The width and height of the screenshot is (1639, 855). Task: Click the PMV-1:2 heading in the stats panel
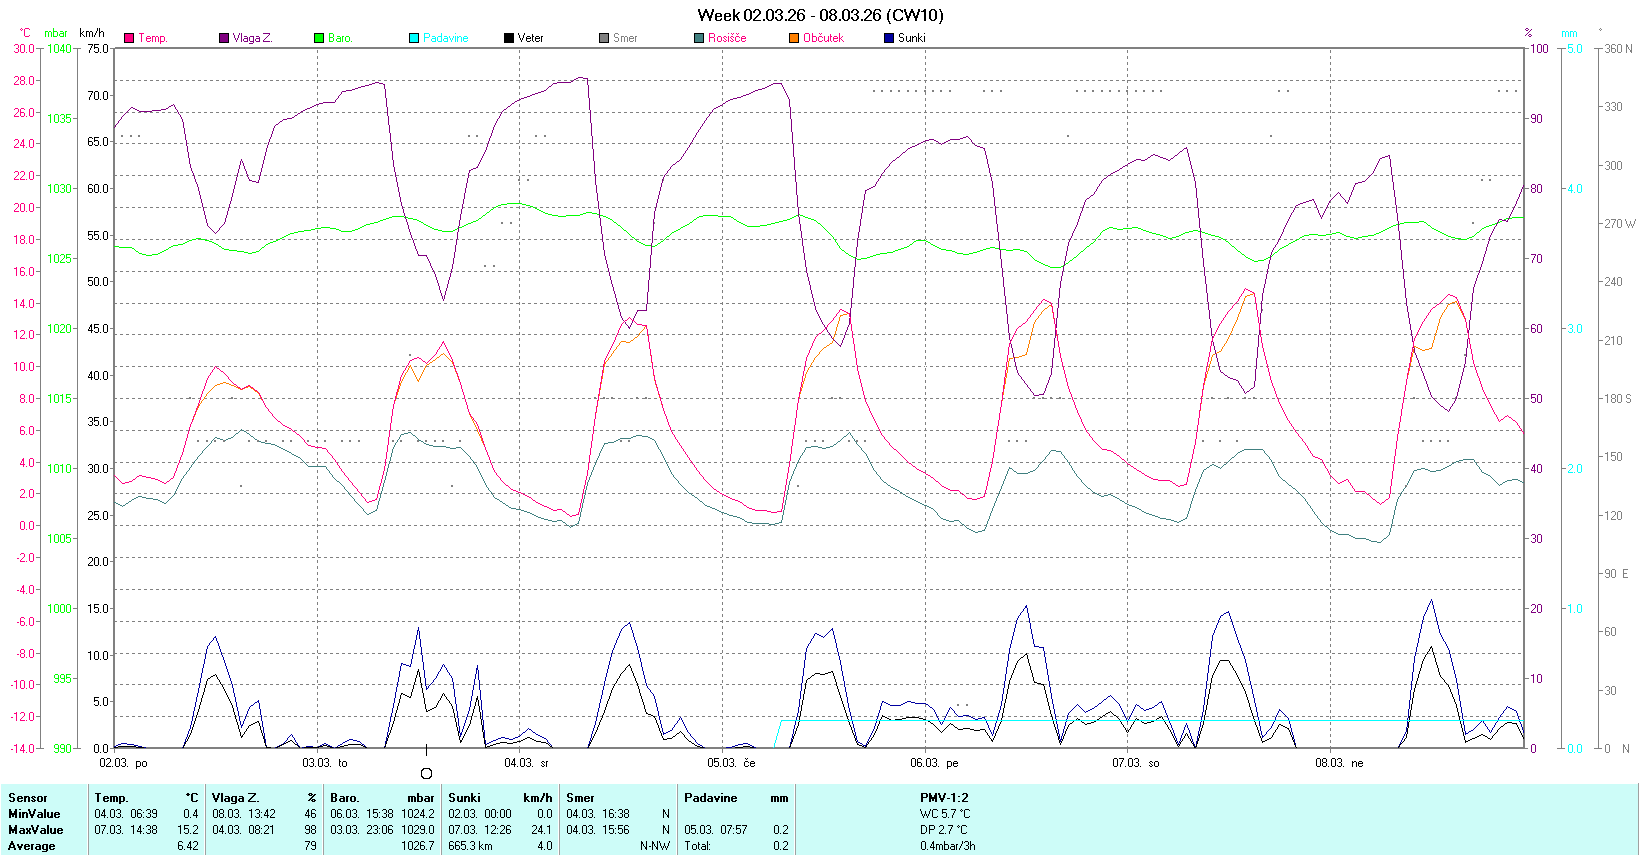pyautogui.click(x=944, y=798)
